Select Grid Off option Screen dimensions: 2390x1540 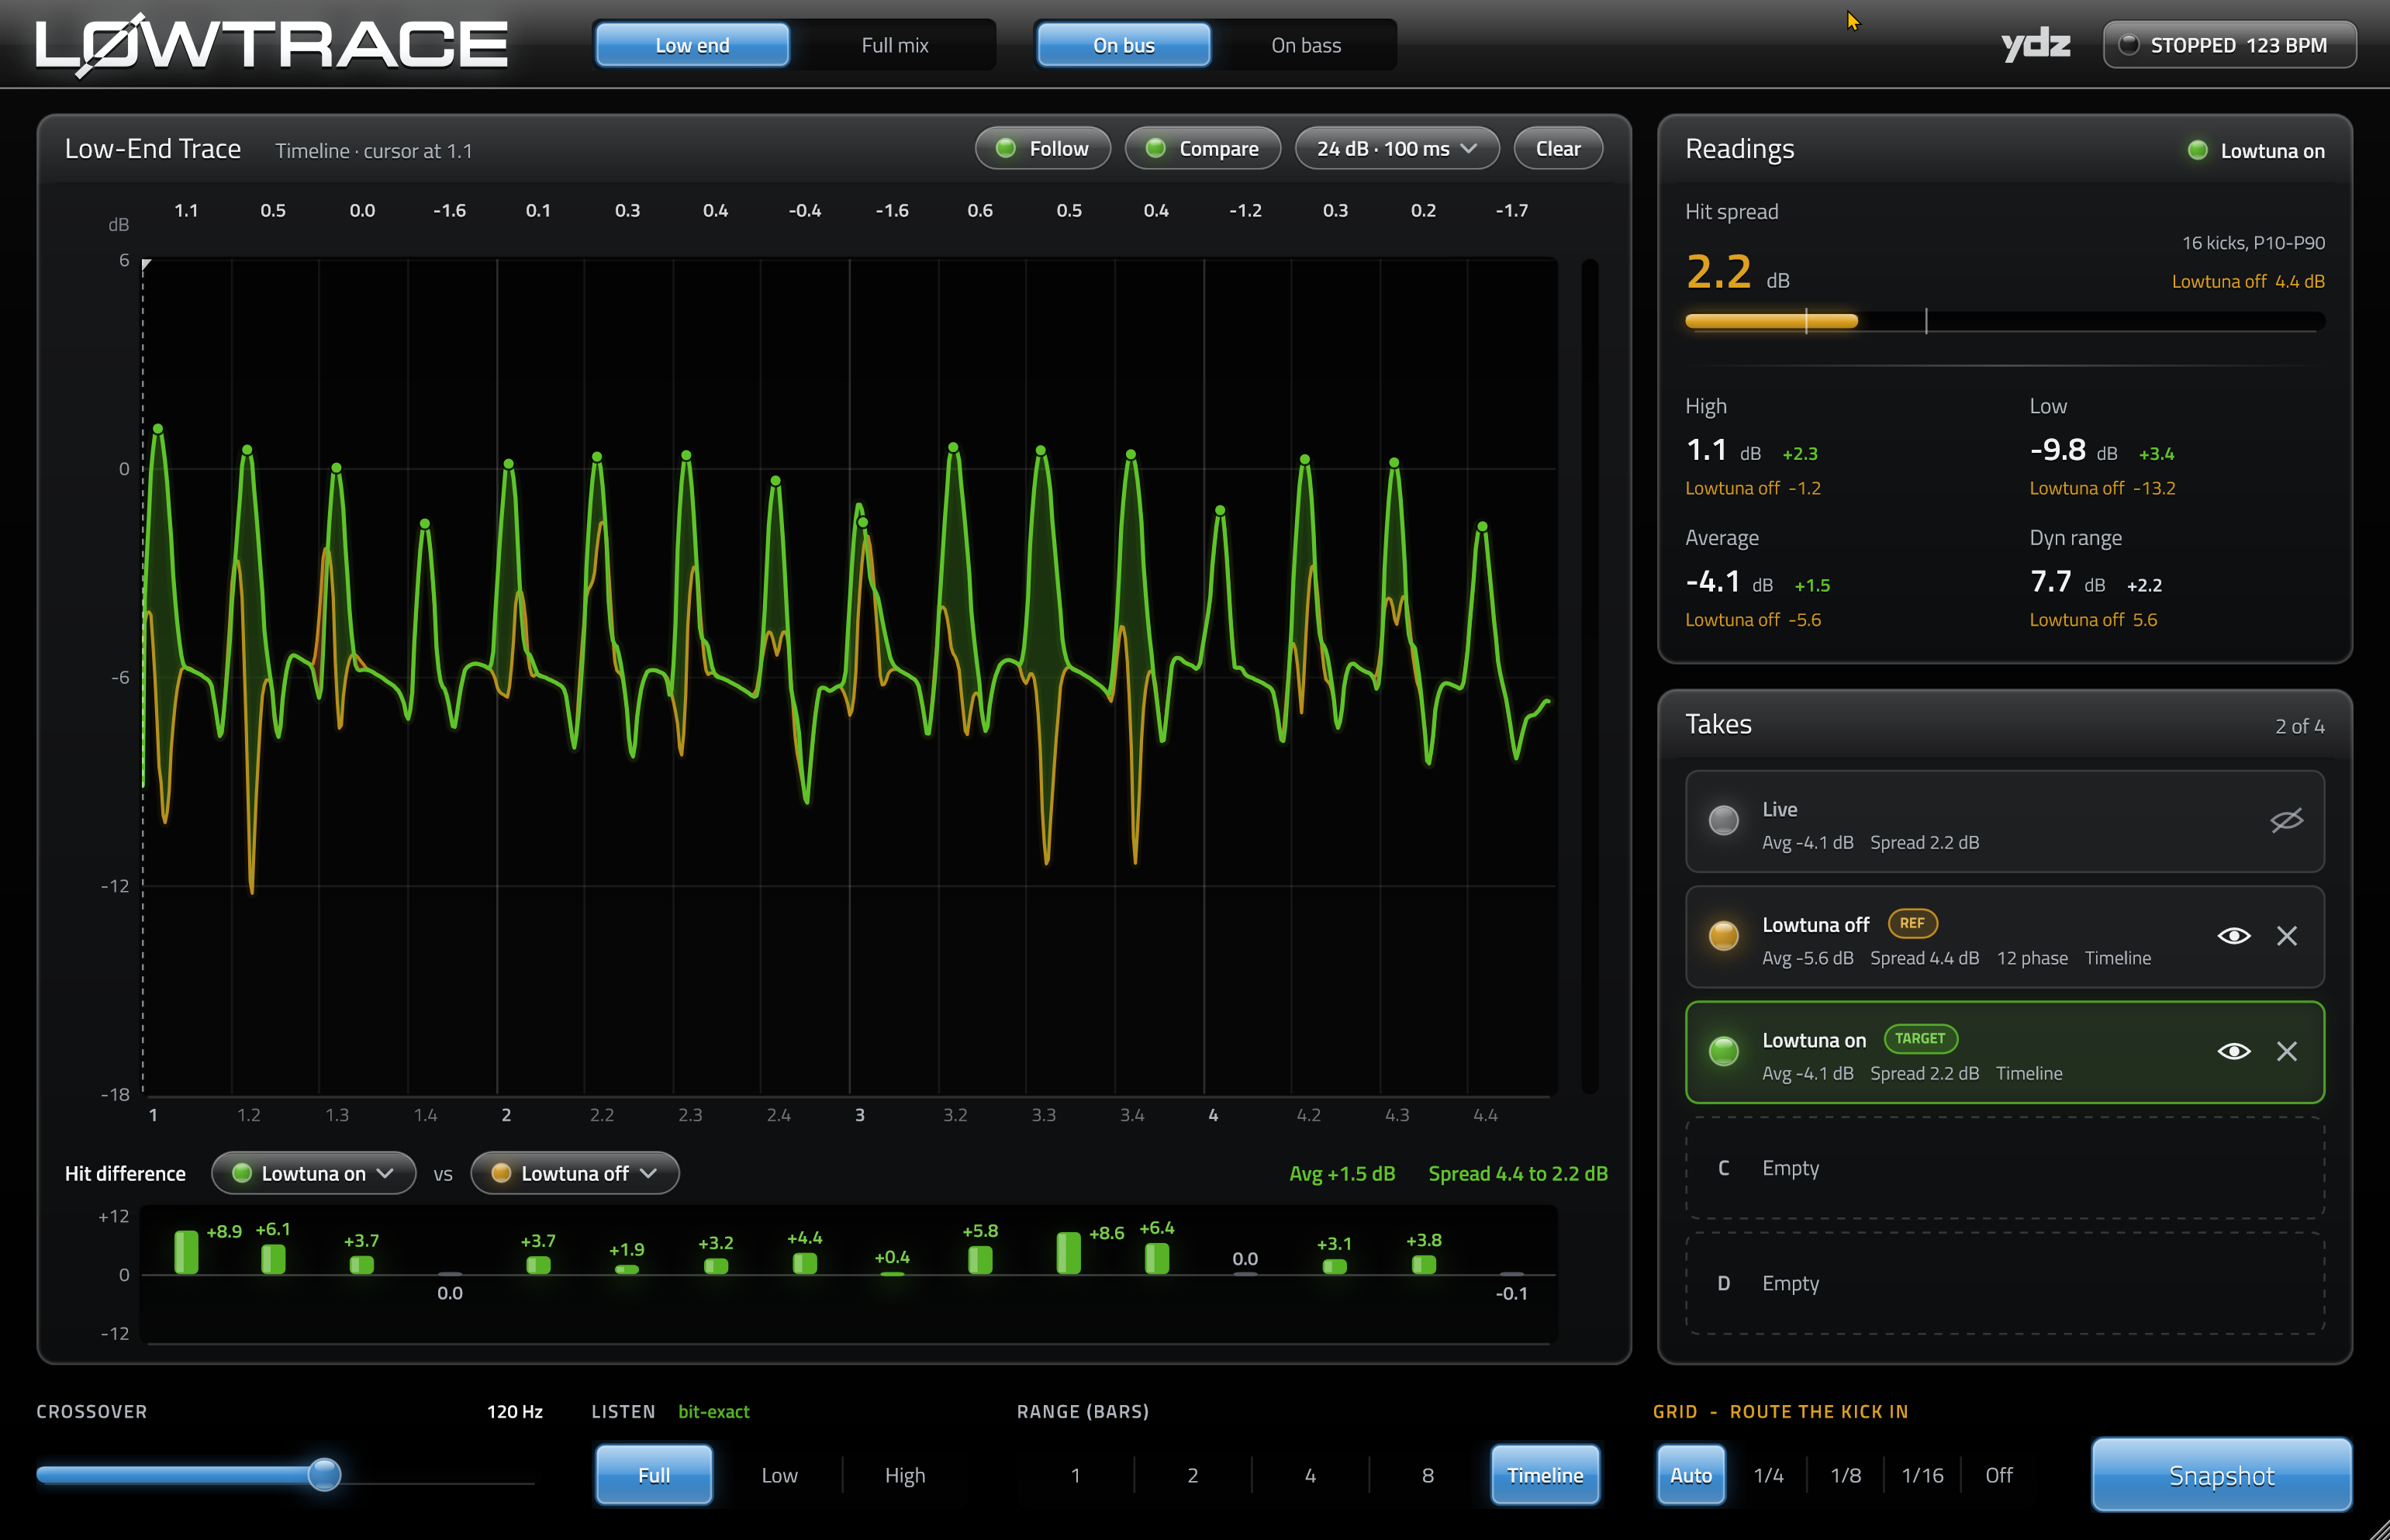tap(1998, 1475)
